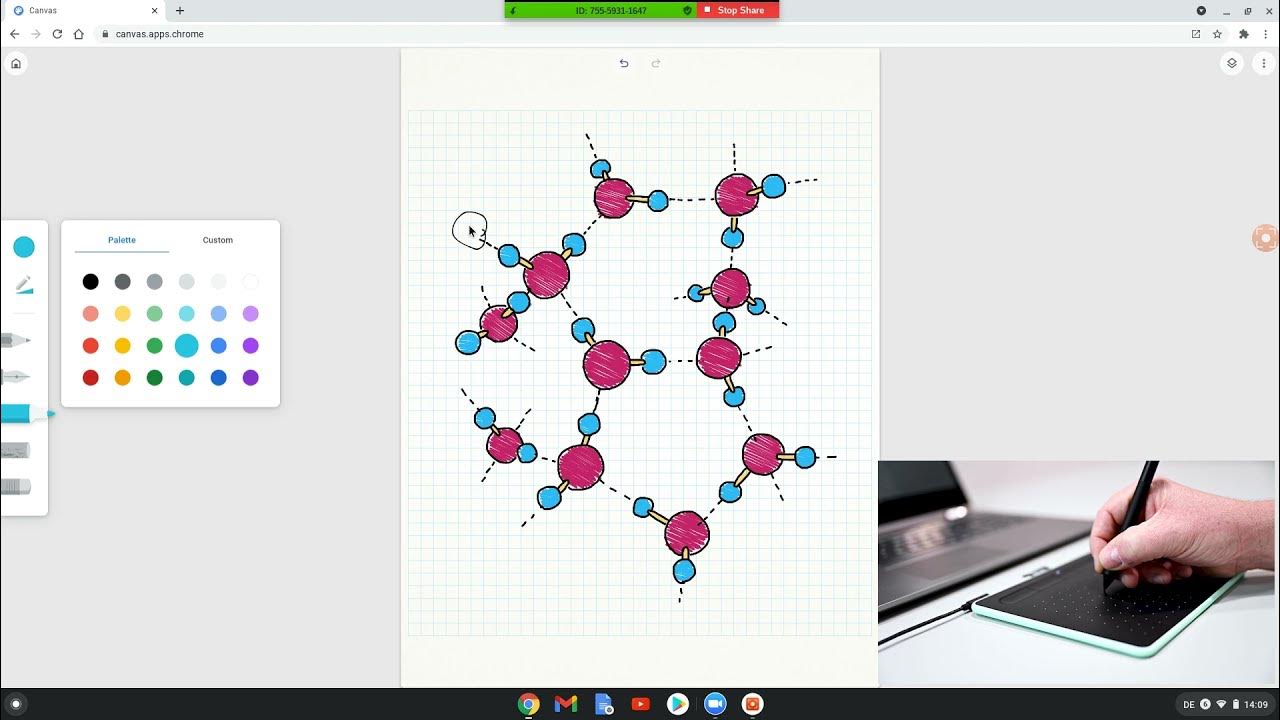Open Zoom from the shelf
The width and height of the screenshot is (1280, 720).
(x=715, y=704)
